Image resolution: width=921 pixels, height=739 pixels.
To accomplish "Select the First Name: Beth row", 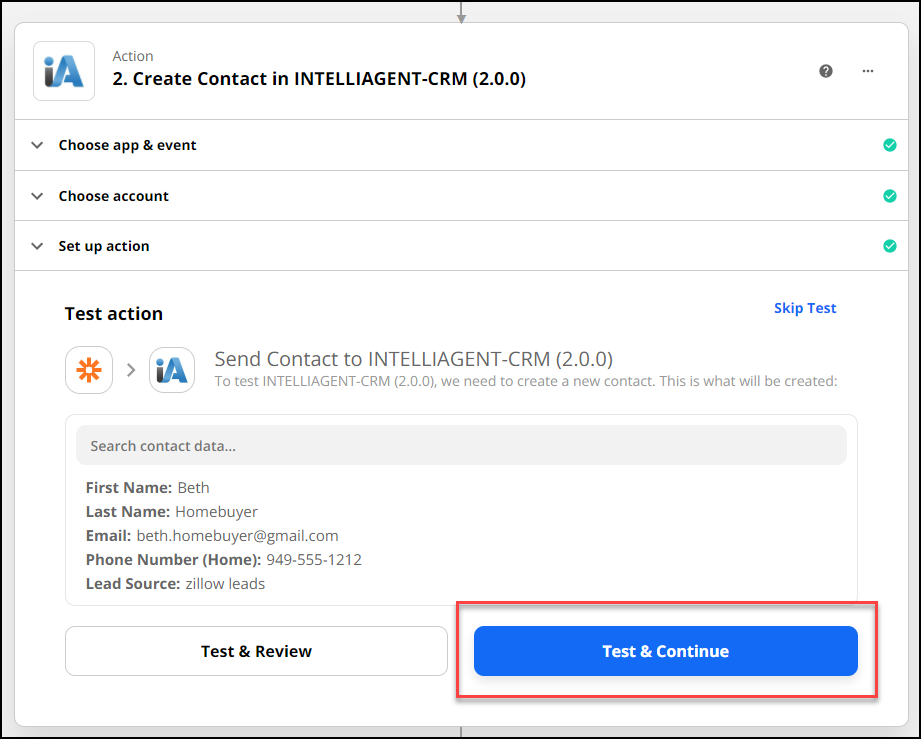I will tap(147, 488).
